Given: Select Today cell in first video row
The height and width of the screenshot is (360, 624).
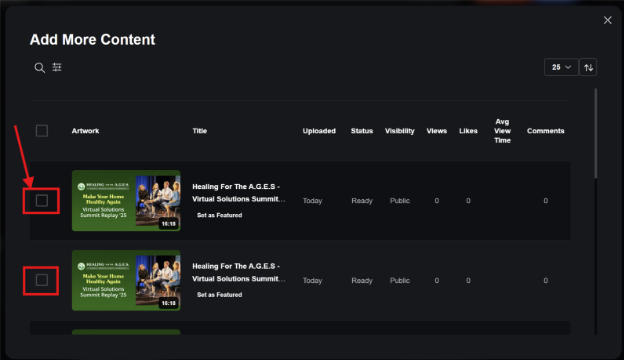Looking at the screenshot, I should (312, 201).
